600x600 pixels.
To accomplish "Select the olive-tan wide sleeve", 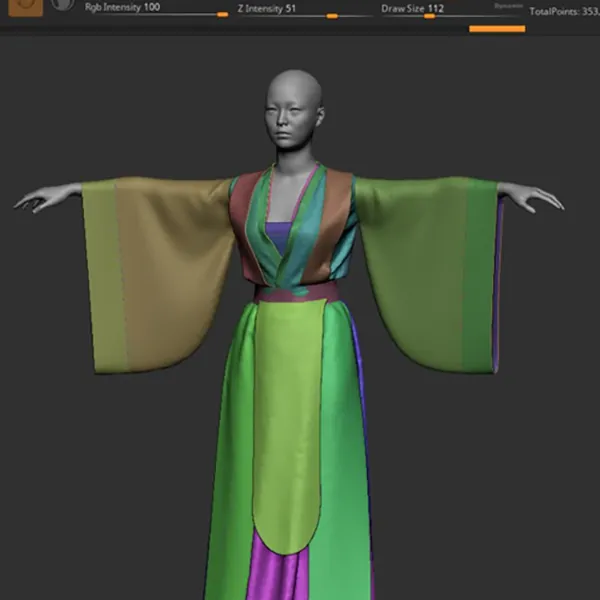I will (160, 270).
